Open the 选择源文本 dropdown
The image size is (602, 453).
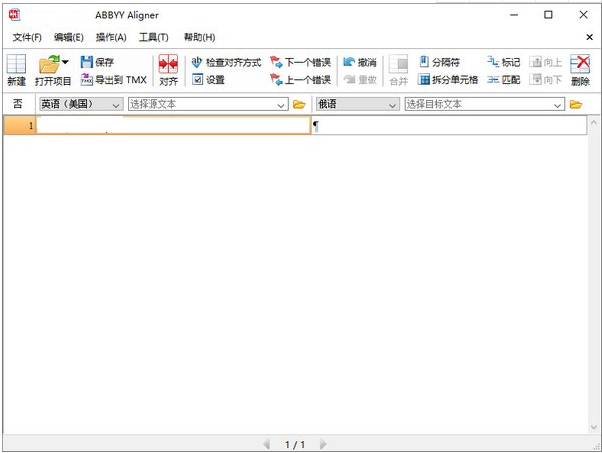[208, 104]
